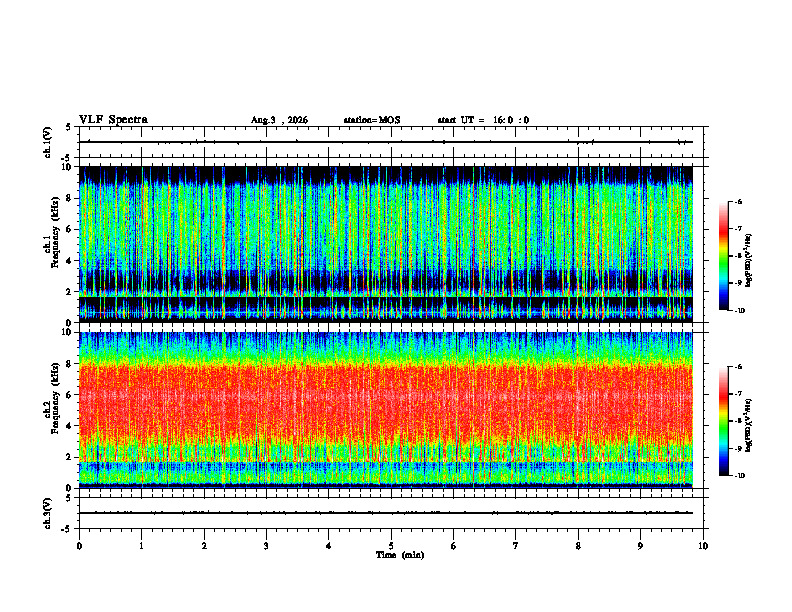Click the "ch.3(V)" waveform axis label
This screenshot has width=792, height=612.
48,513
